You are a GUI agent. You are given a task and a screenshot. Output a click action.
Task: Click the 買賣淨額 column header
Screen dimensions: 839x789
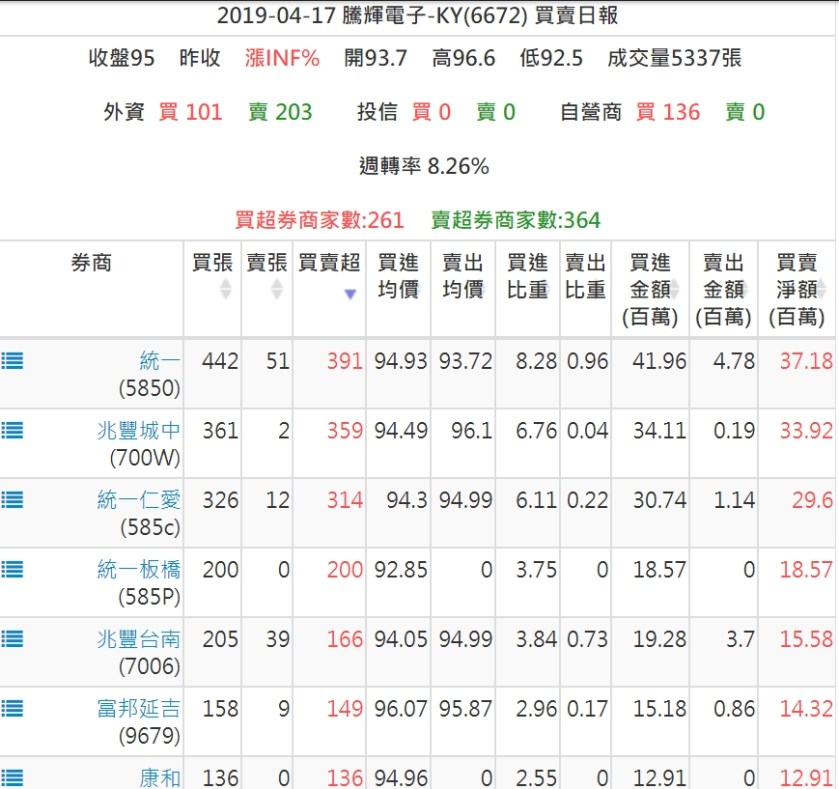[x=797, y=290]
